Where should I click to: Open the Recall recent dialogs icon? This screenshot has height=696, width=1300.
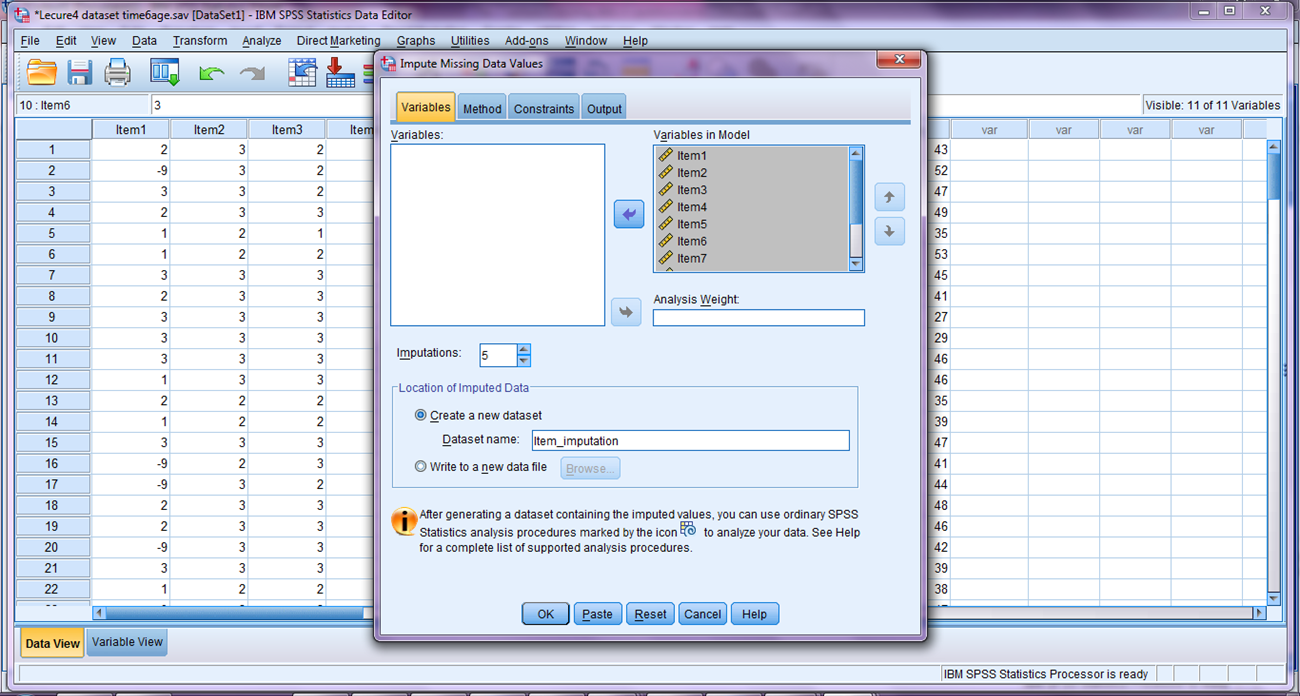(164, 72)
